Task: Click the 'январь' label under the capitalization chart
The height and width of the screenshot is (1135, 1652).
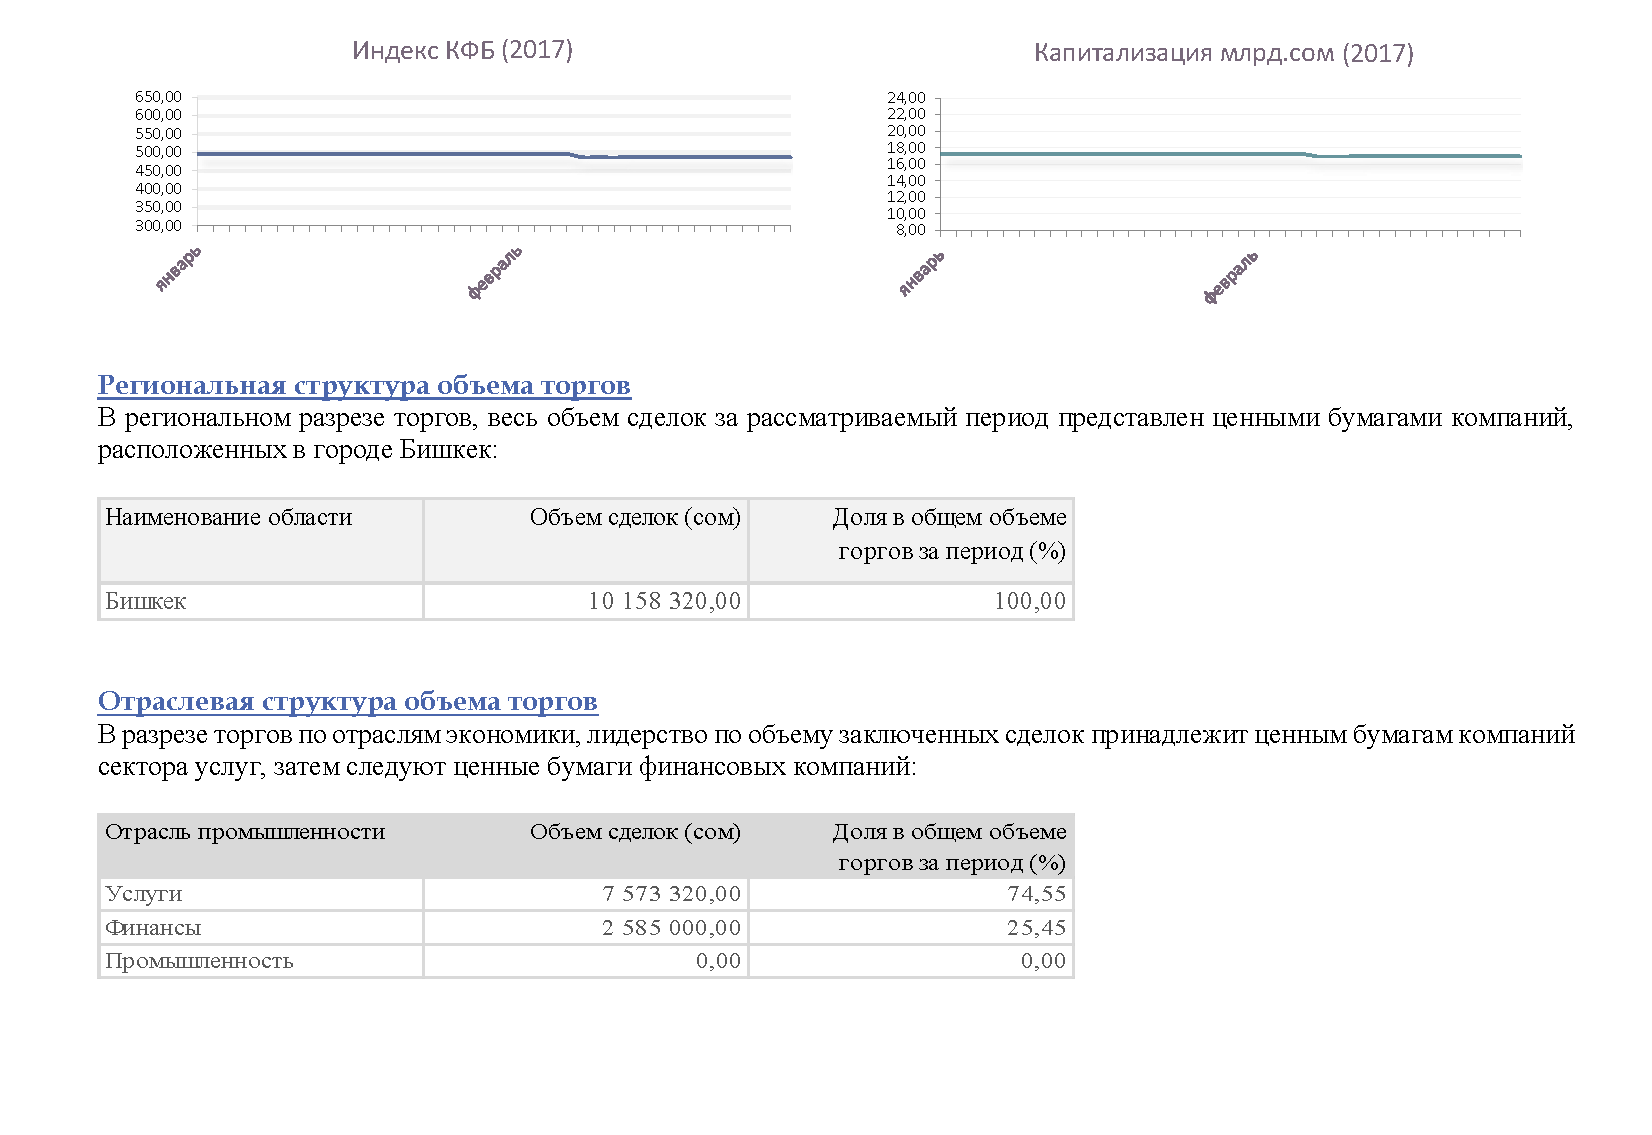Action: 921,273
